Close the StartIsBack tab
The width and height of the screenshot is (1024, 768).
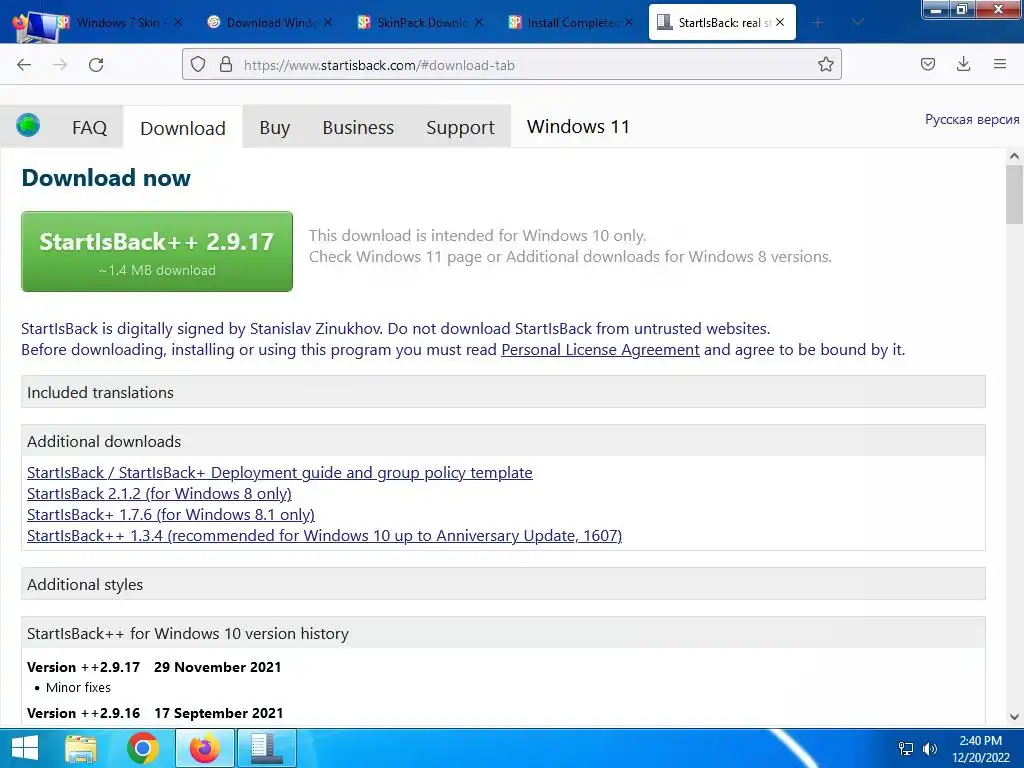(x=780, y=22)
